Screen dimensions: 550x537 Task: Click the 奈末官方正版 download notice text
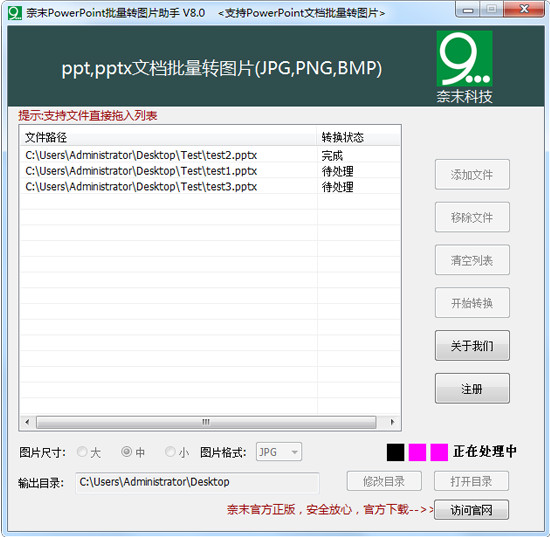click(x=330, y=510)
